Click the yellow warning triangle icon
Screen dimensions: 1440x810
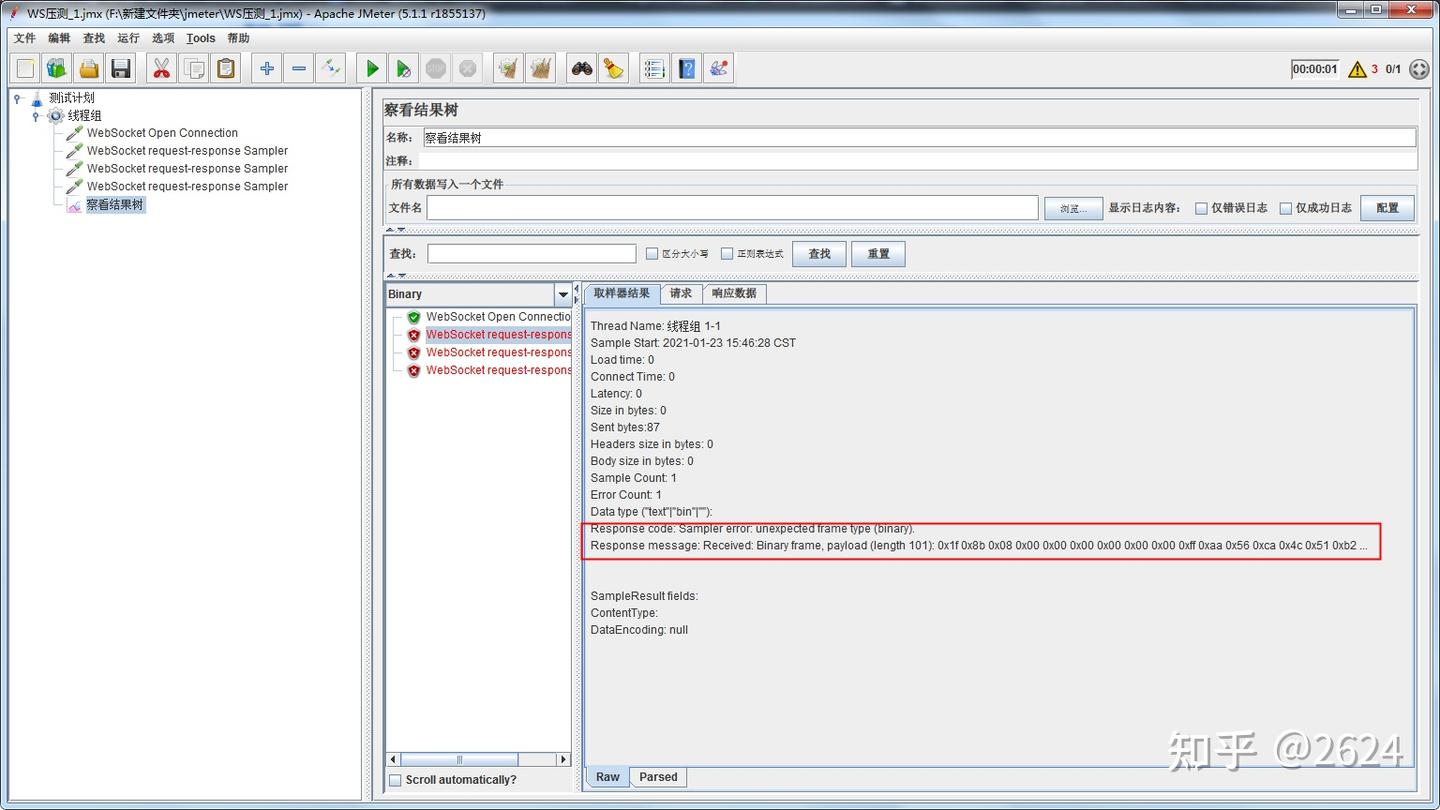pyautogui.click(x=1357, y=69)
